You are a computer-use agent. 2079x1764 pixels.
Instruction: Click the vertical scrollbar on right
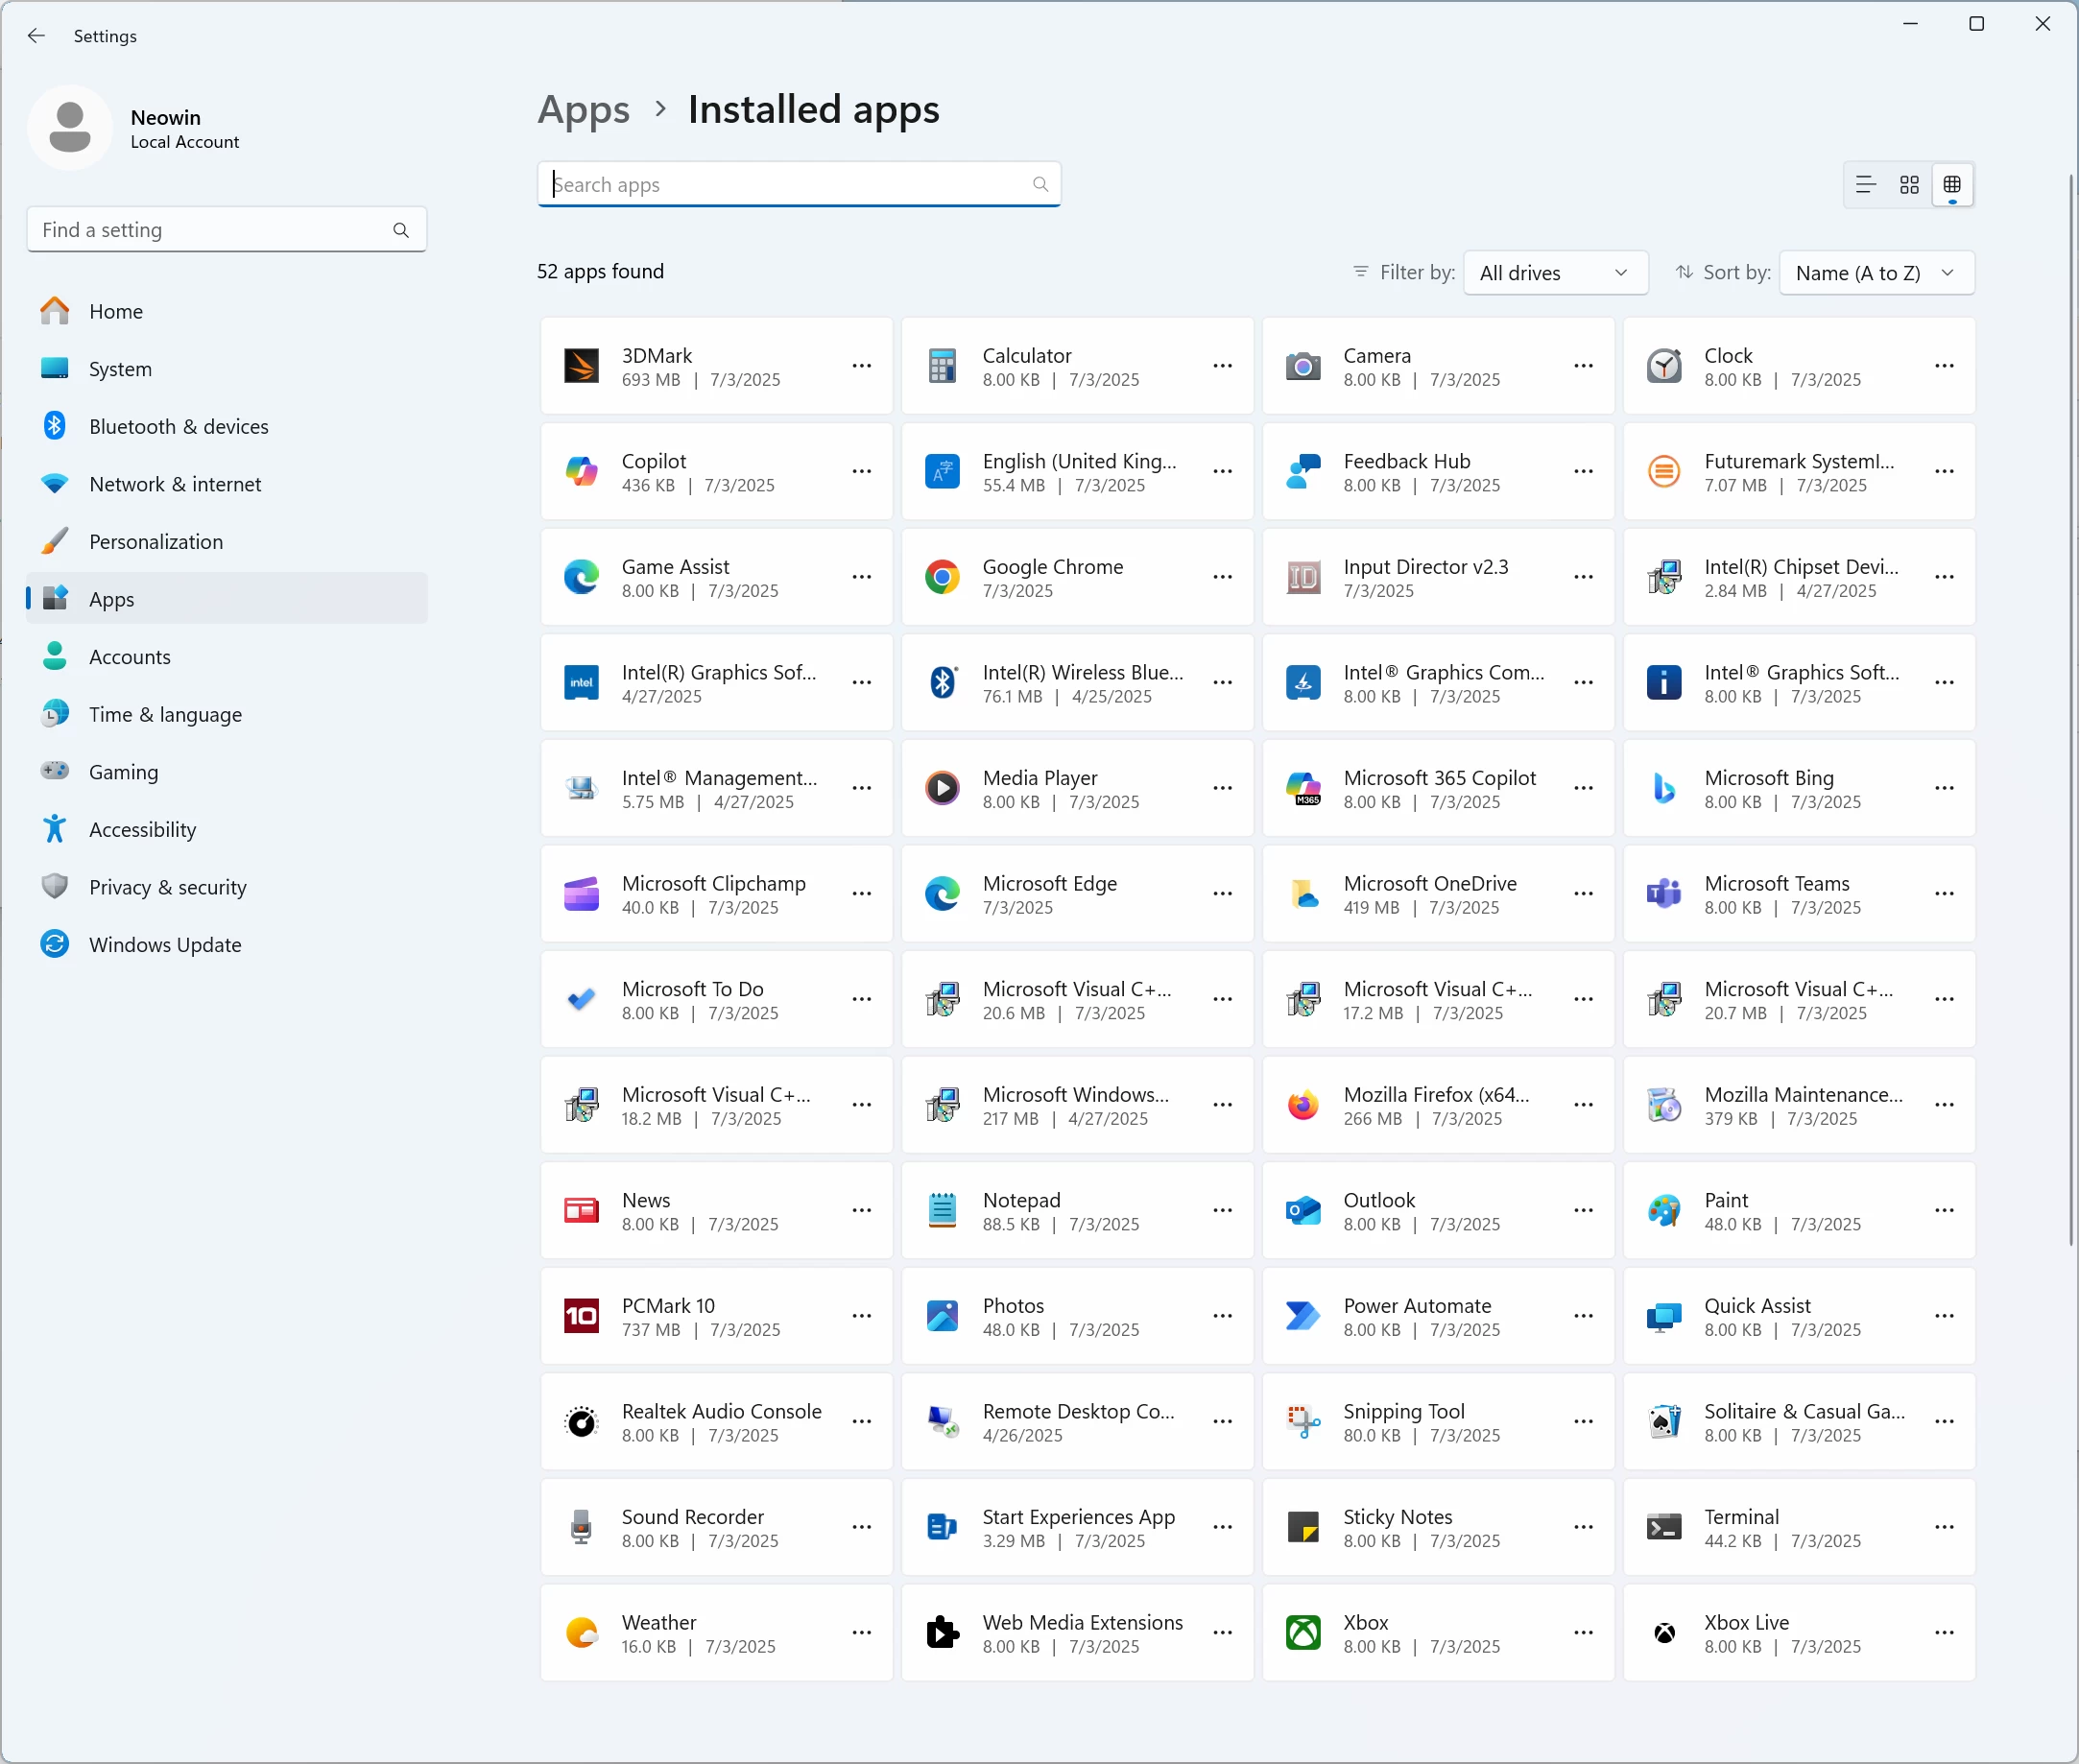click(x=2070, y=710)
